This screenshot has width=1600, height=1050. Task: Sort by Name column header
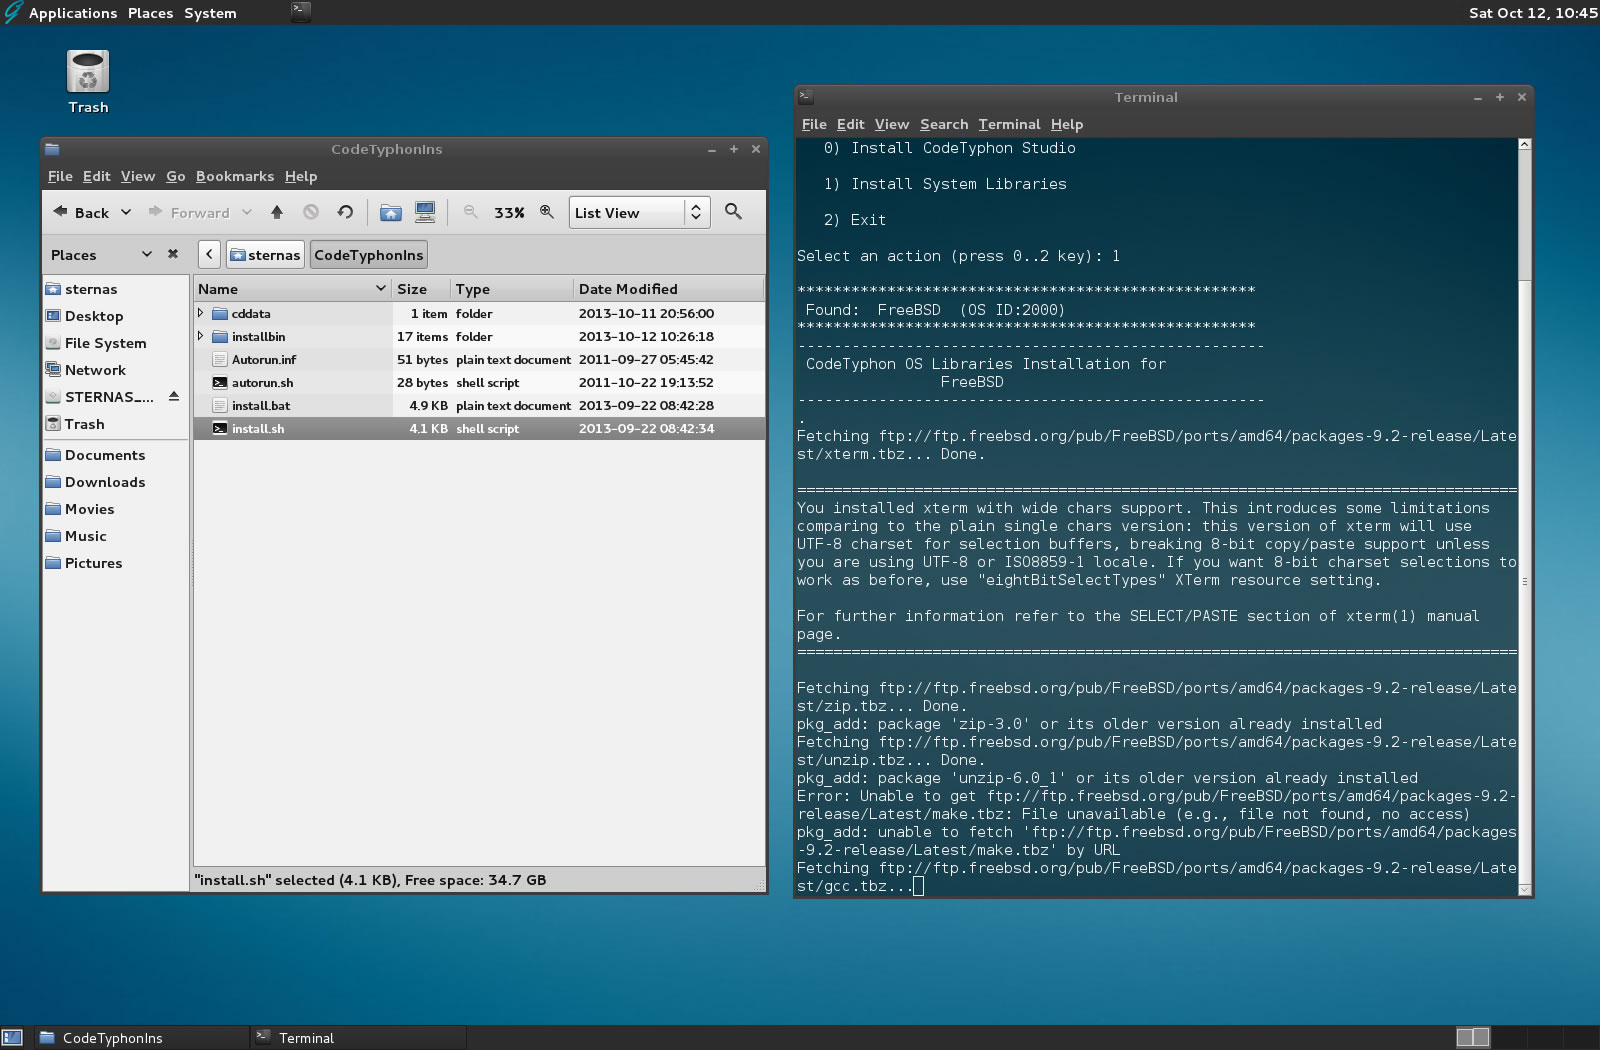click(x=292, y=289)
